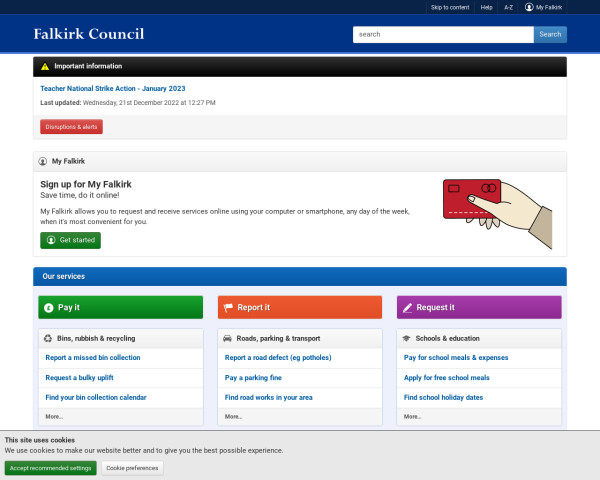Open Find school holiday dates

click(443, 397)
